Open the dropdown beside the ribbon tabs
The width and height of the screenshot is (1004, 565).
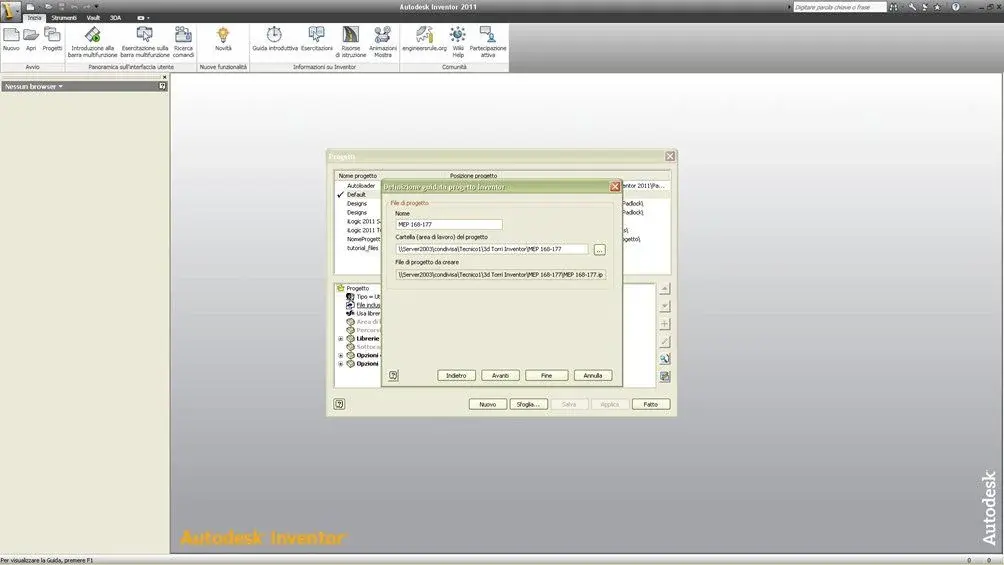[x=143, y=18]
